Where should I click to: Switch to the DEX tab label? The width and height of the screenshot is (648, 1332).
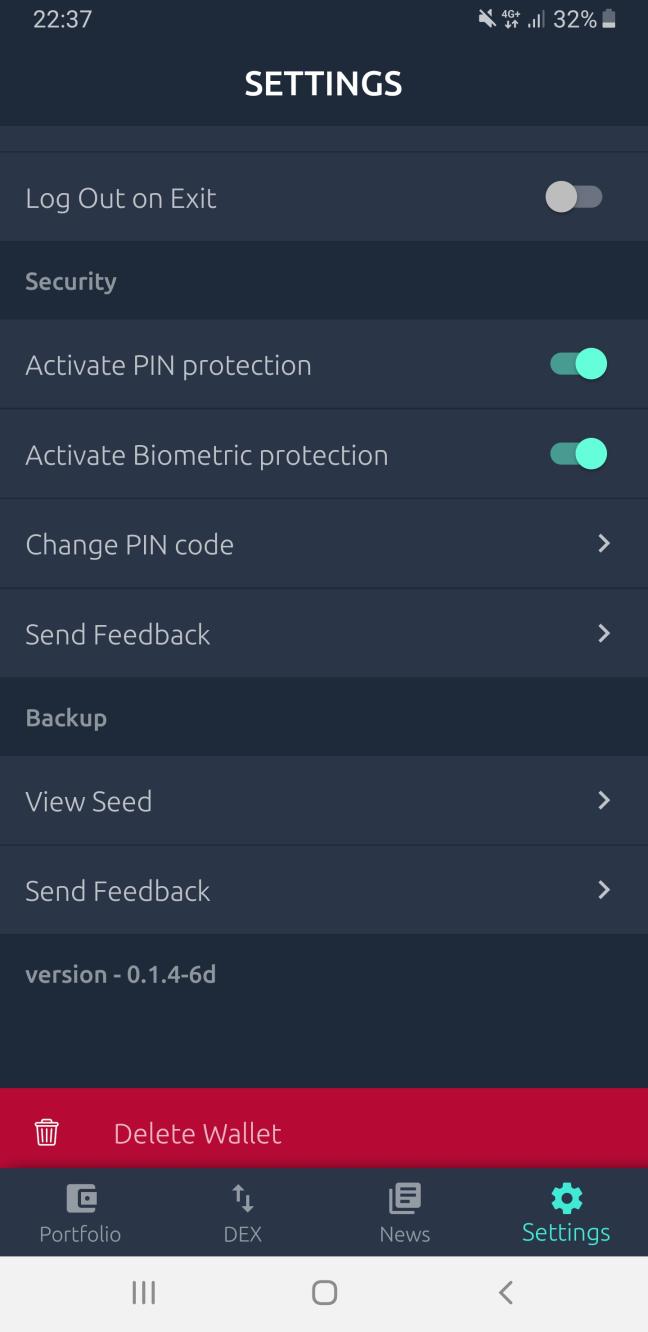(x=243, y=1234)
